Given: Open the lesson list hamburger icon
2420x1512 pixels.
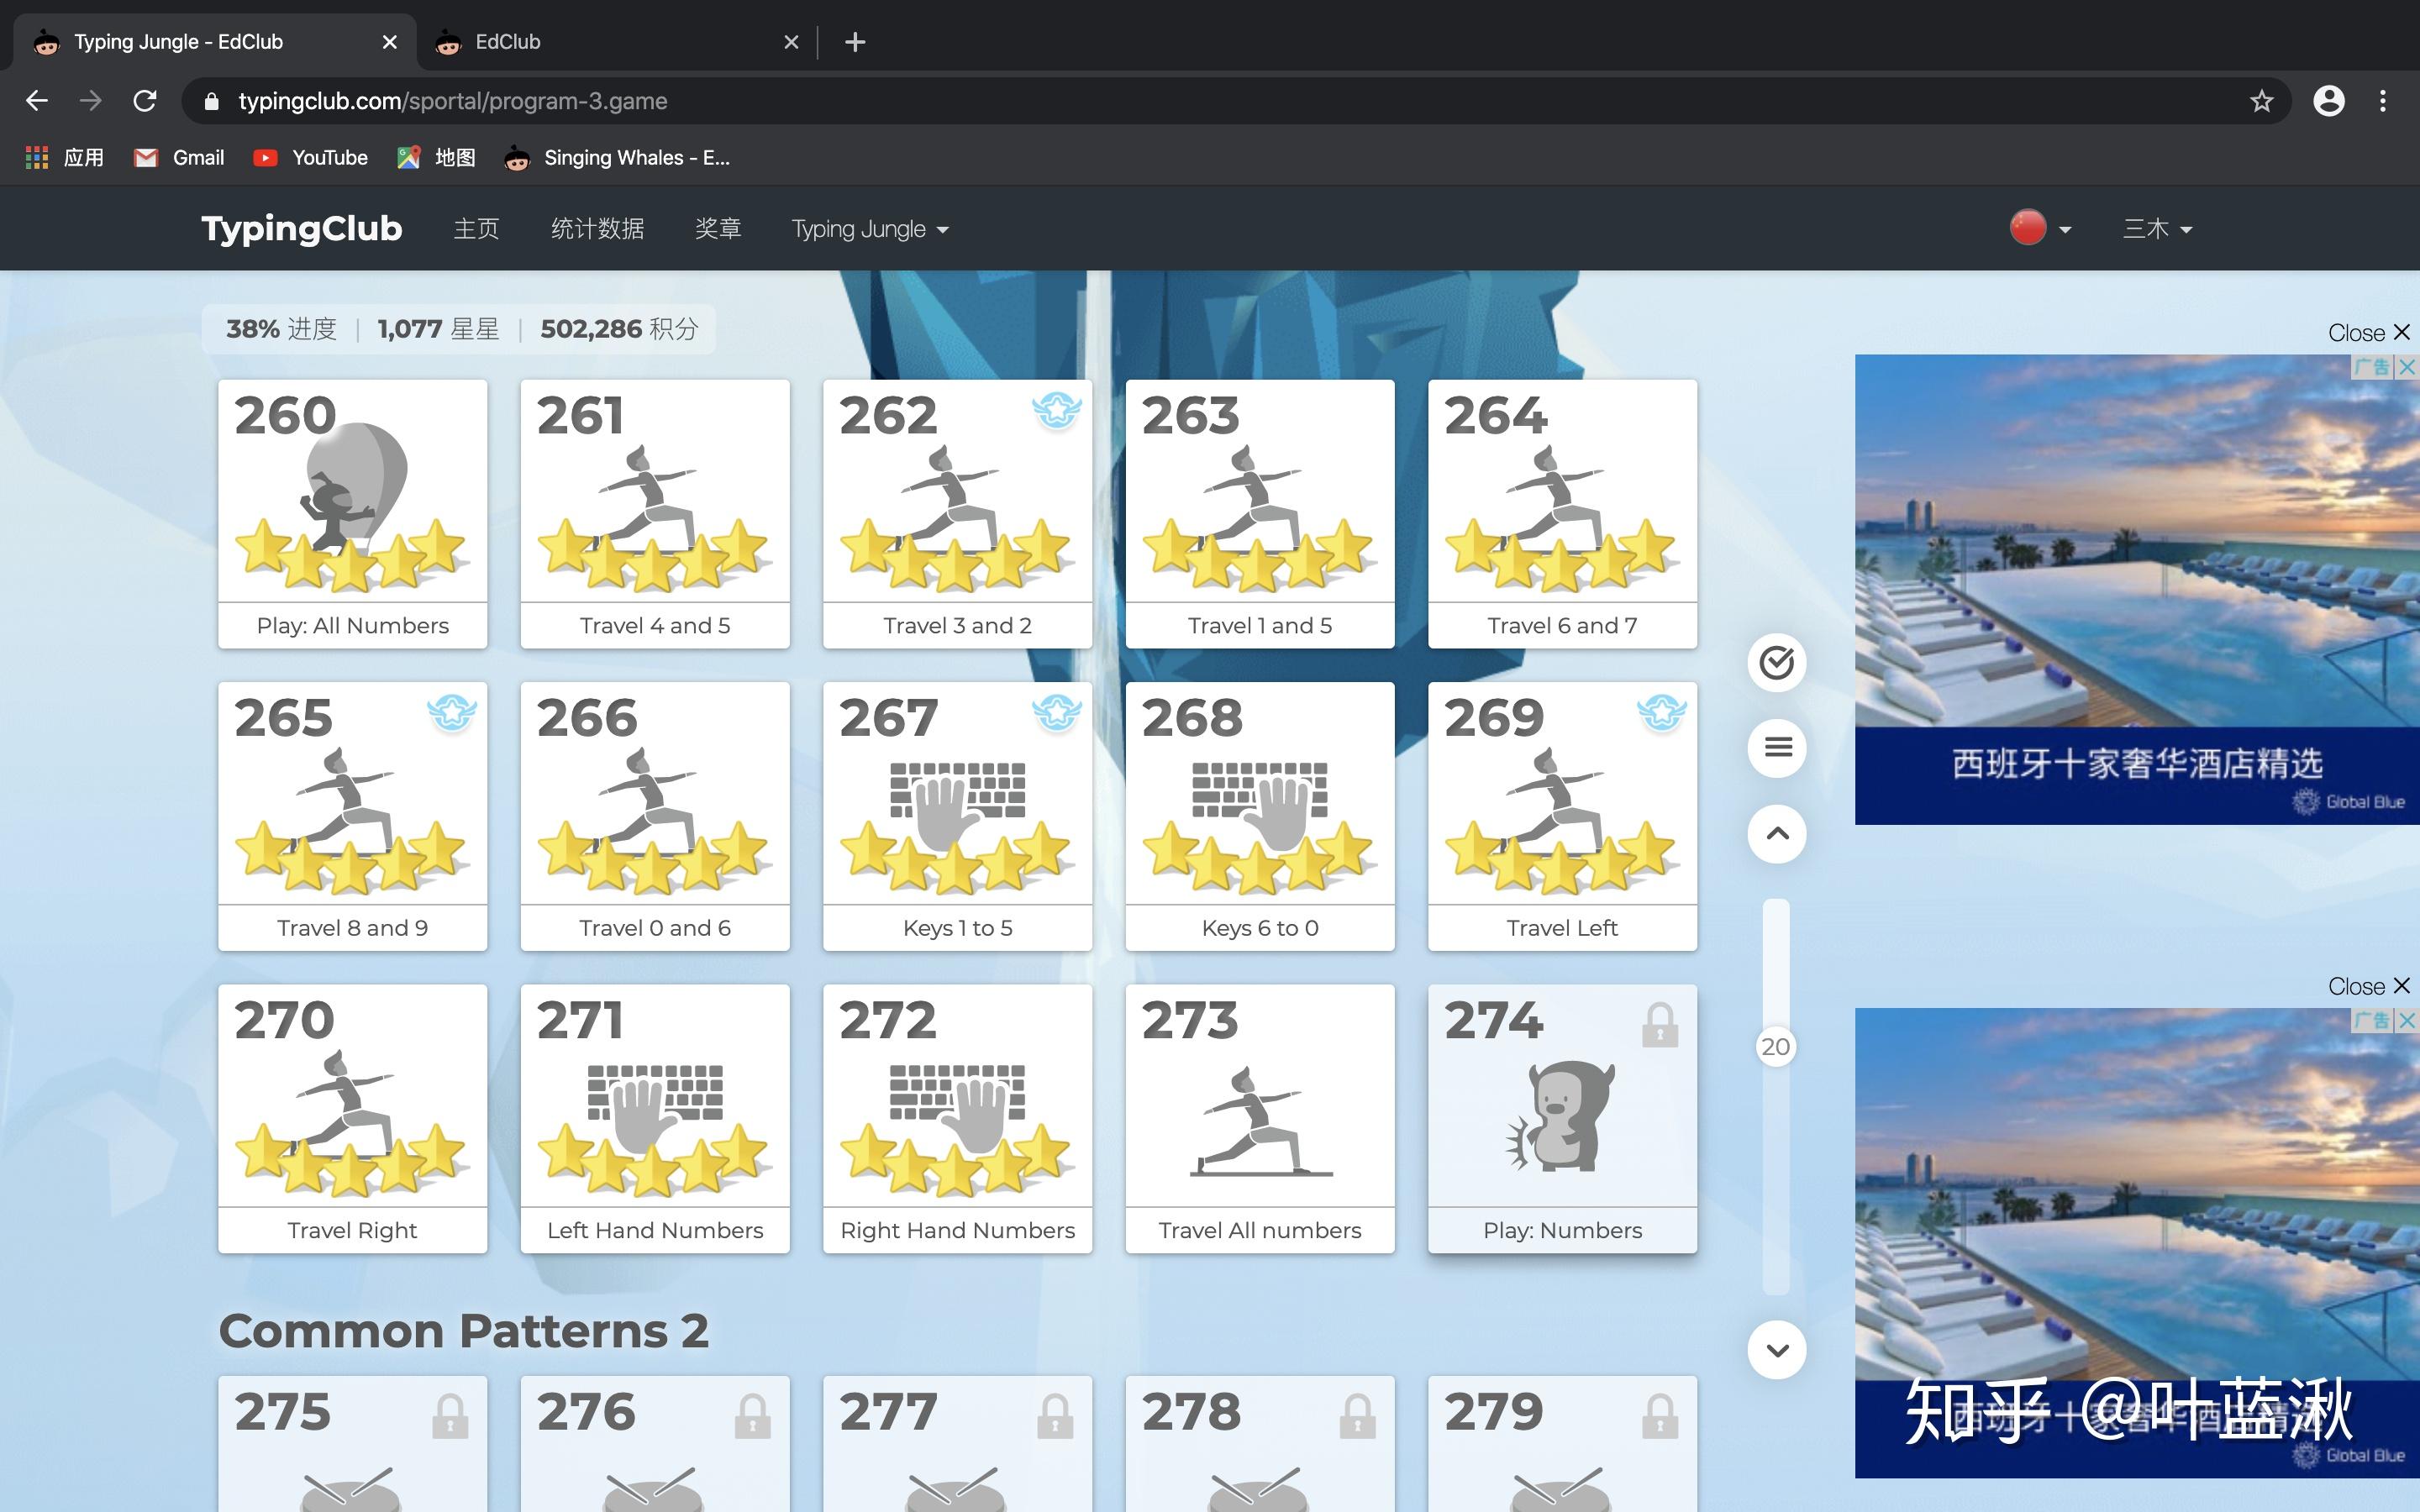Looking at the screenshot, I should coord(1776,748).
